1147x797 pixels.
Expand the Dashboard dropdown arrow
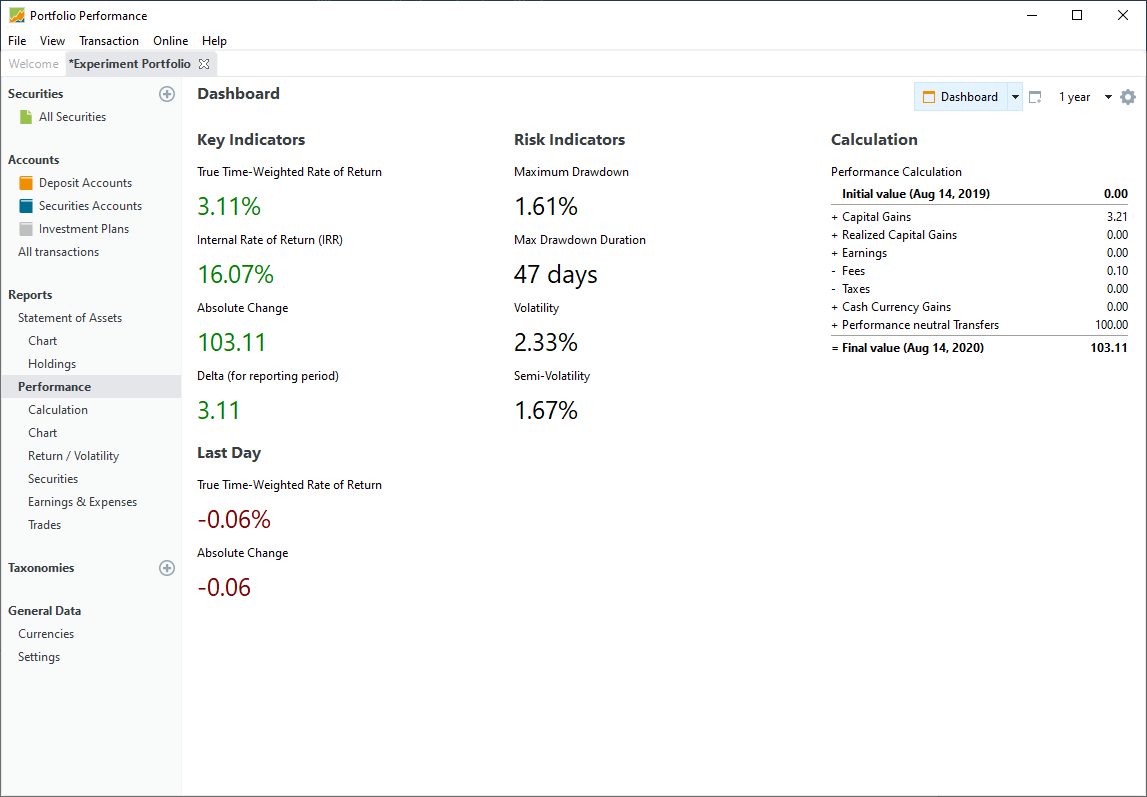click(1015, 97)
